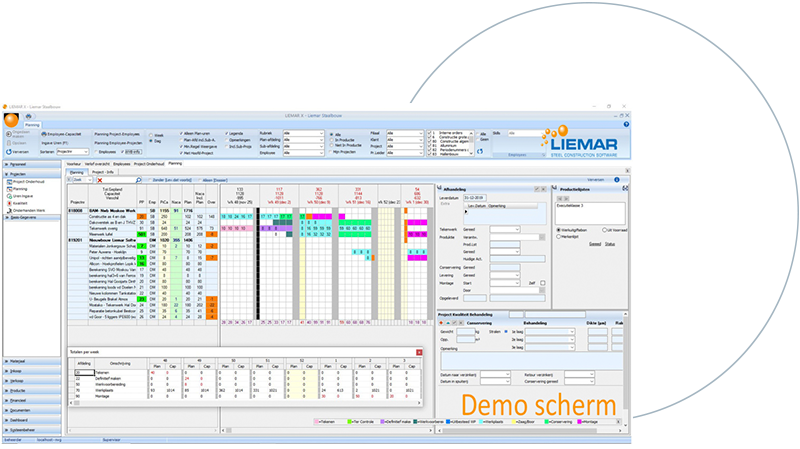Click Ingave Uren (F1) button
The width and height of the screenshot is (800, 449).
55,143
